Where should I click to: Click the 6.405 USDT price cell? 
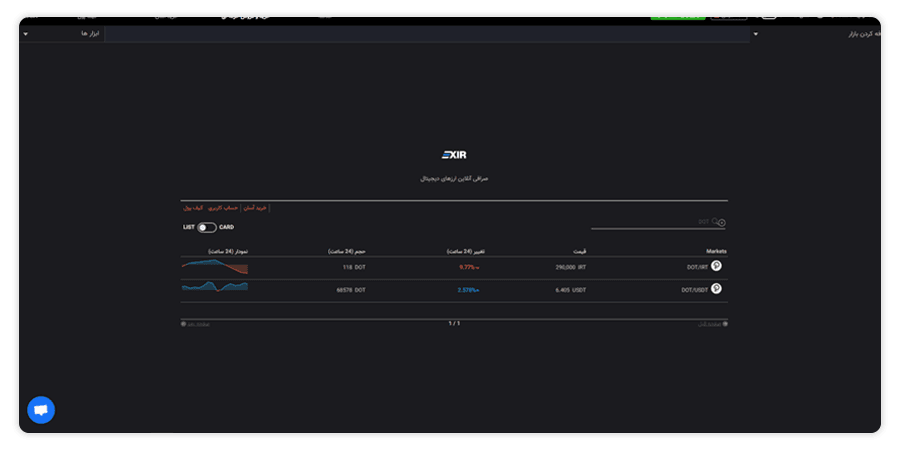571,290
